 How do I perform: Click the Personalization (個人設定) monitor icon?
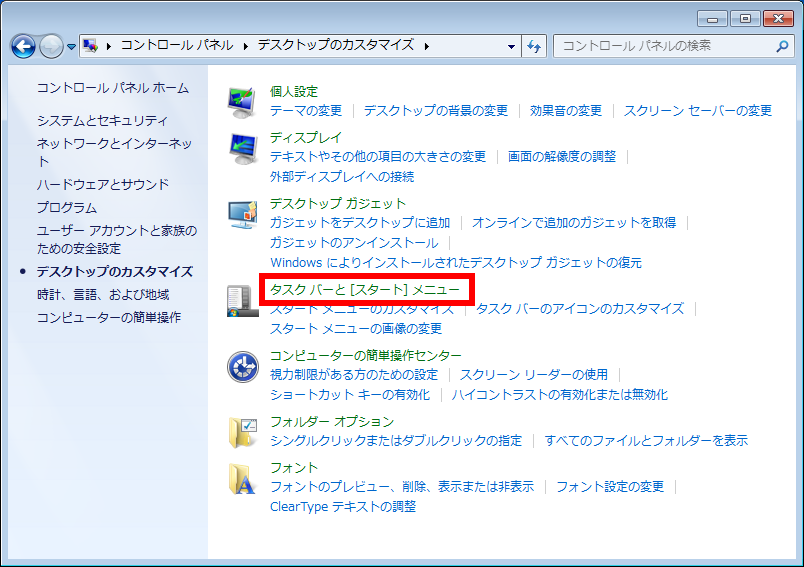(242, 102)
